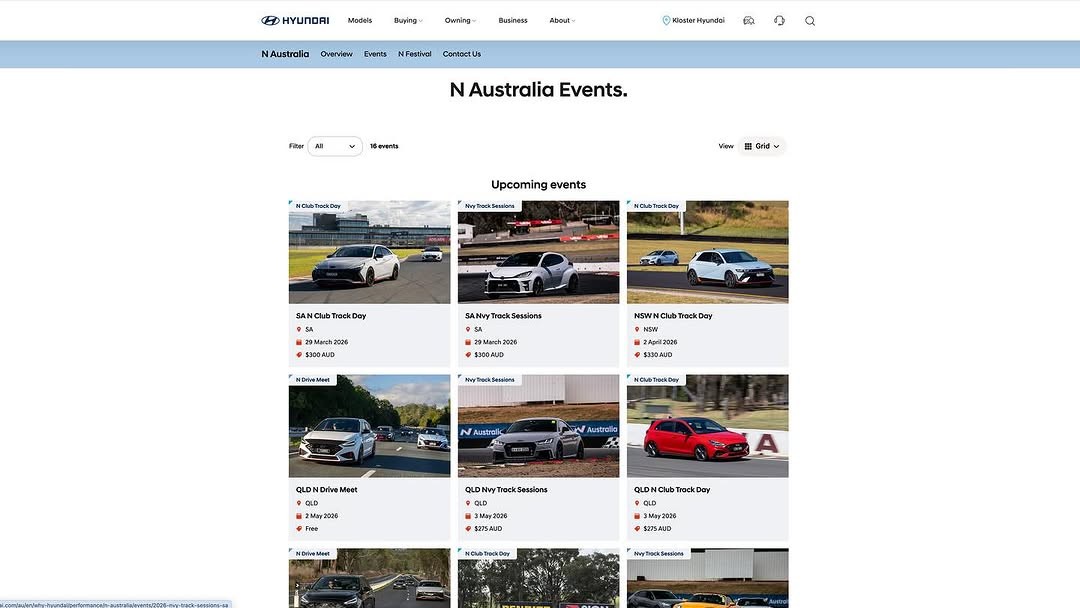Image resolution: width=1080 pixels, height=608 pixels.
Task: Open the Models menu
Action: [x=360, y=21]
